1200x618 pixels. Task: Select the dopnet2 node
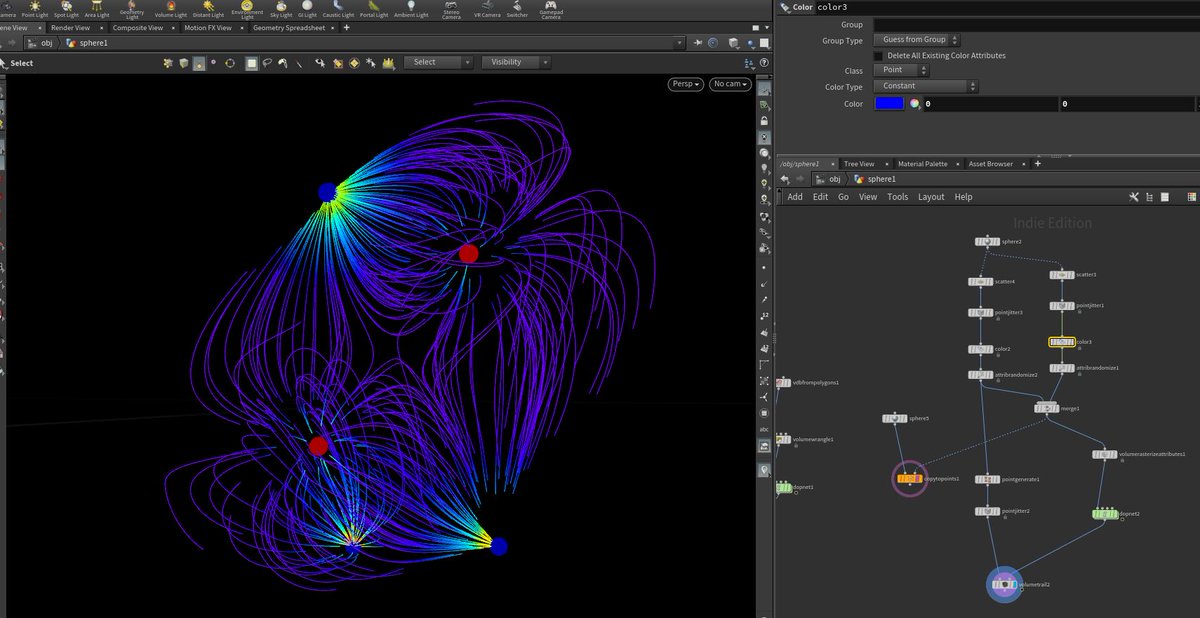[x=1104, y=513]
